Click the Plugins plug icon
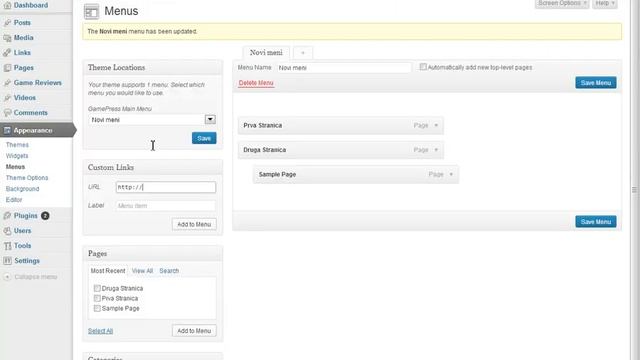Screen dimensions: 640x360 click(7, 216)
